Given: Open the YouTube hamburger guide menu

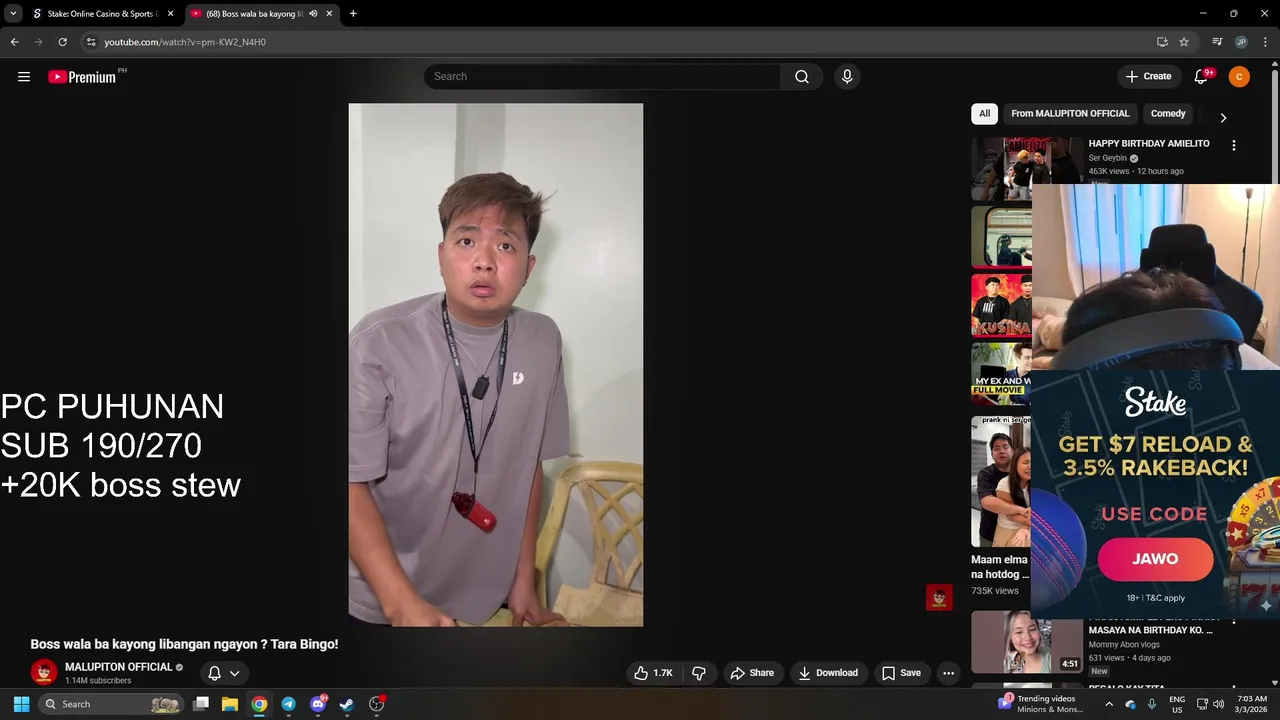Looking at the screenshot, I should click(x=24, y=77).
